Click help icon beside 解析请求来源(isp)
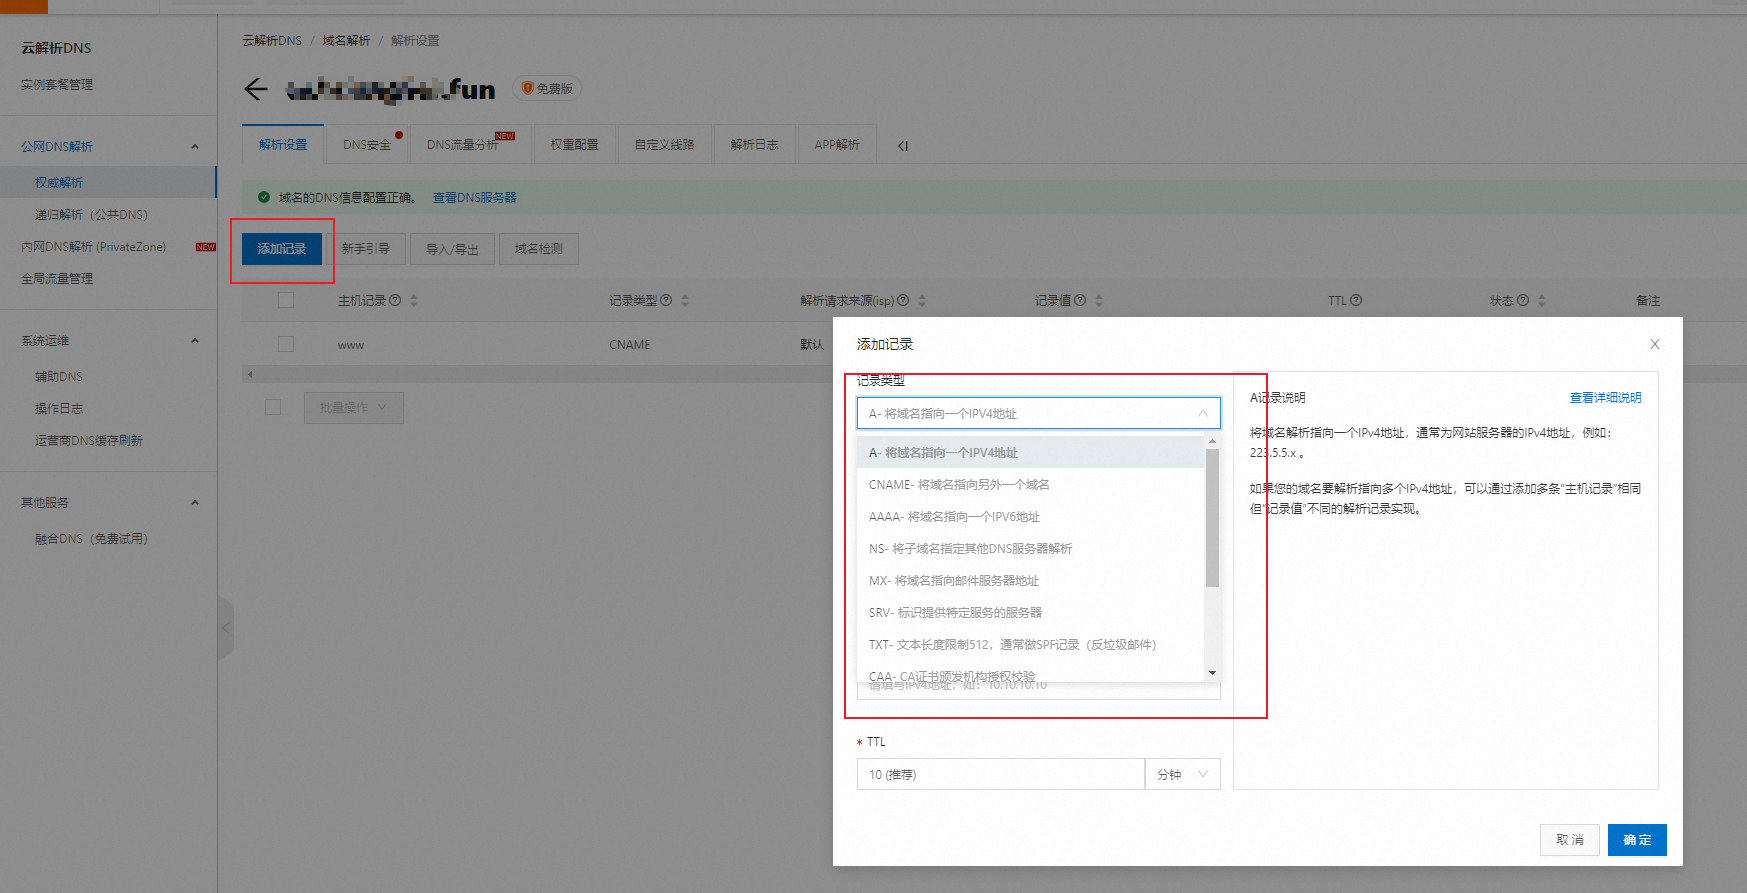 point(903,300)
